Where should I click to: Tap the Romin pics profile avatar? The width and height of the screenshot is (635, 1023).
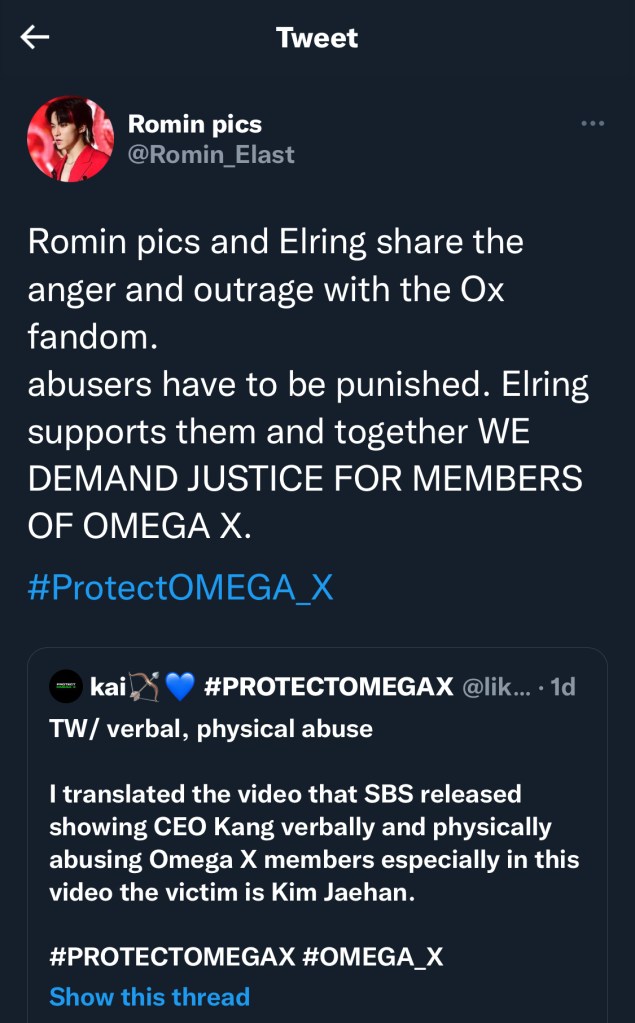tap(70, 138)
